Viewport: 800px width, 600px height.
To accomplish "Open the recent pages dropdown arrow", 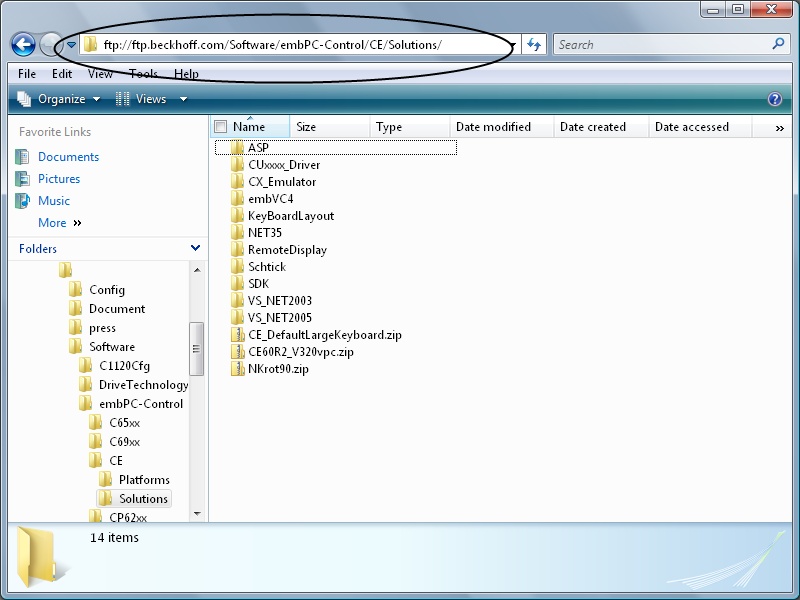I will point(71,45).
